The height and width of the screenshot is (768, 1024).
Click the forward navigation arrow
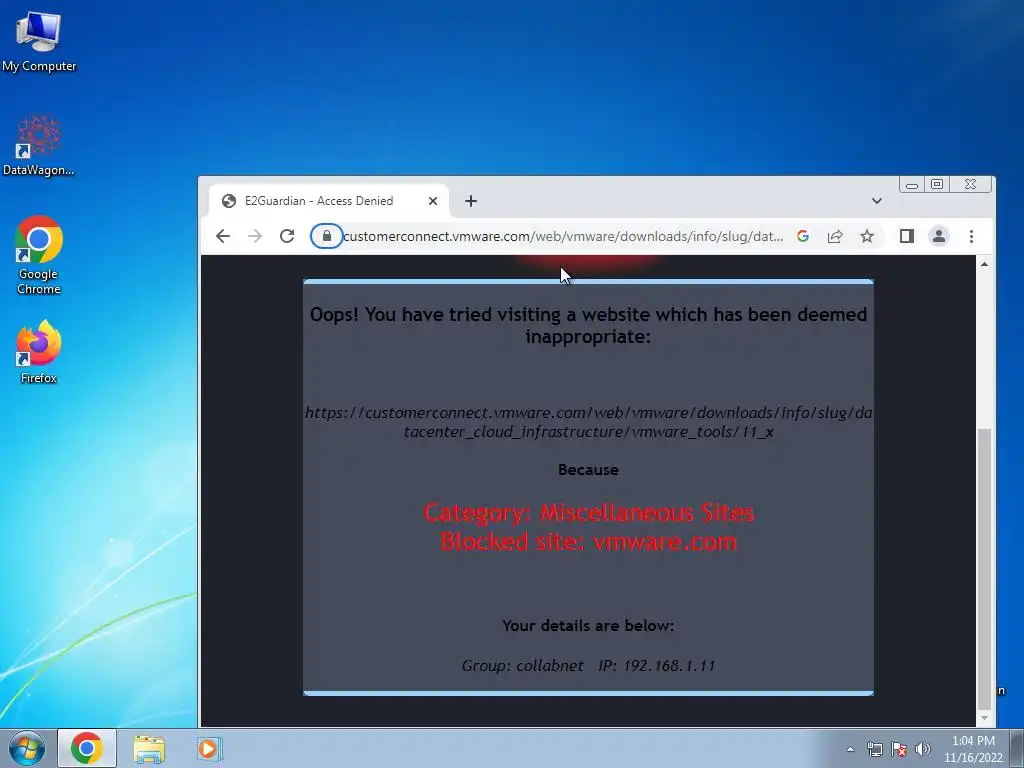coord(255,236)
